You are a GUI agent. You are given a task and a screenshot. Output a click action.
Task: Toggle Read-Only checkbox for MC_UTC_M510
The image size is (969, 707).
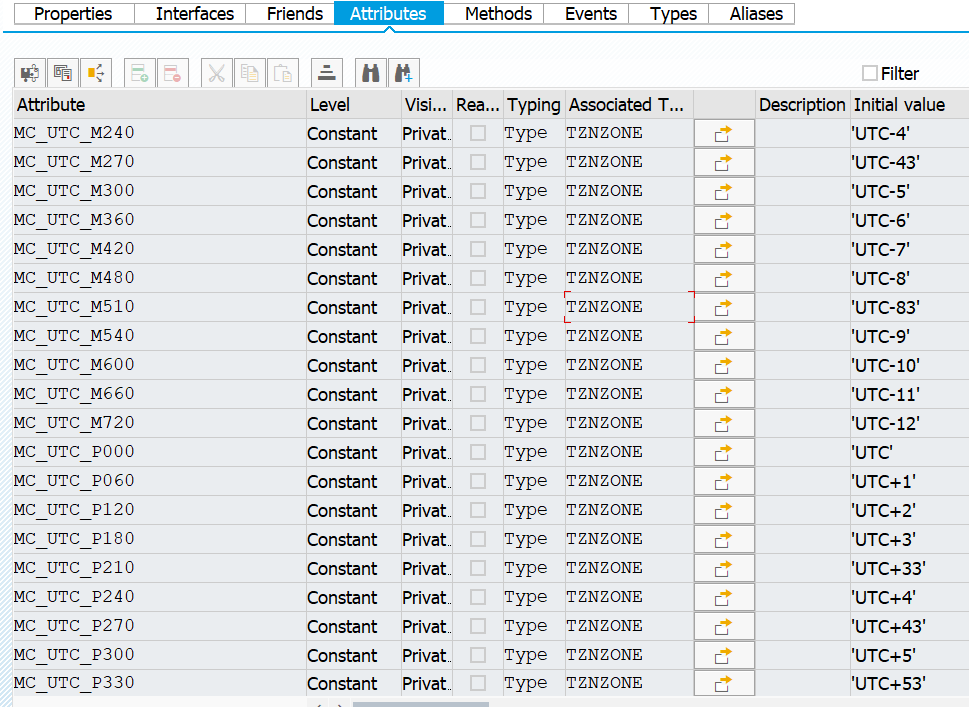(x=478, y=307)
